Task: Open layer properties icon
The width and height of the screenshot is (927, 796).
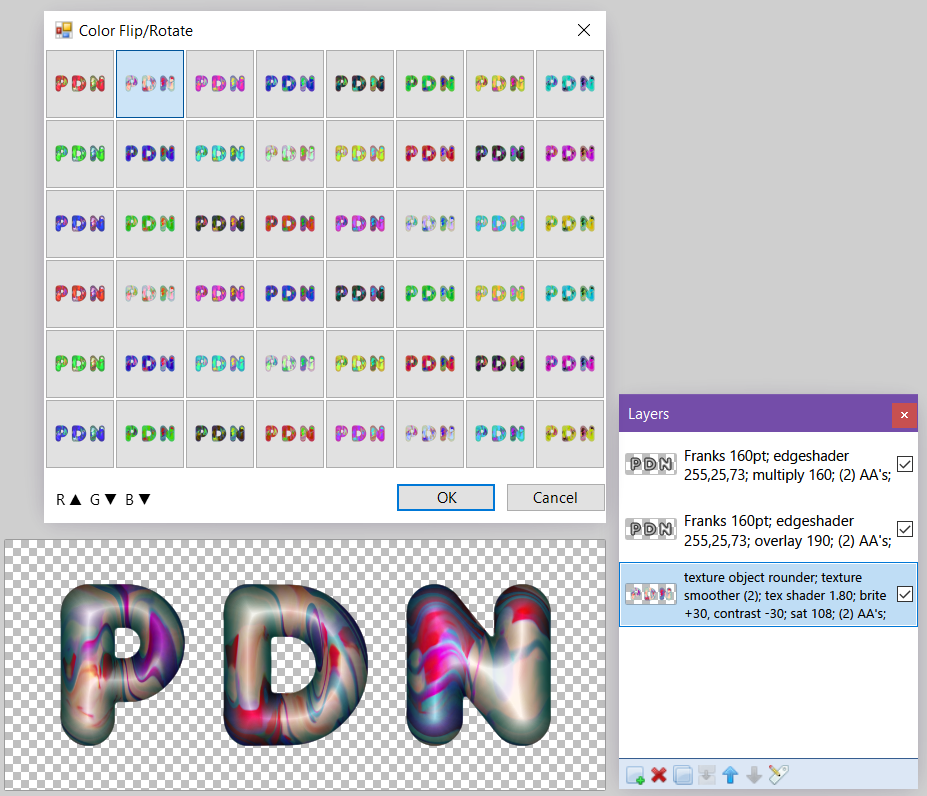Action: click(779, 774)
